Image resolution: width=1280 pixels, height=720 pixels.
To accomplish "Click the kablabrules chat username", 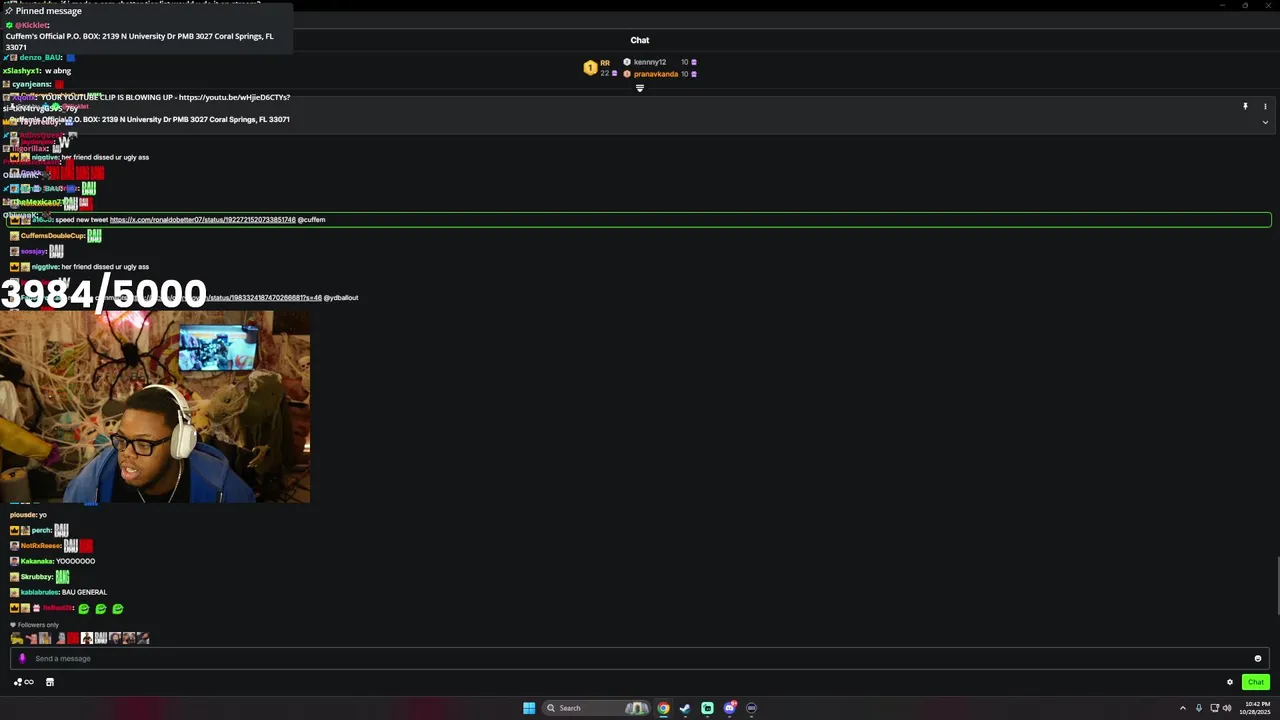I will coord(39,592).
